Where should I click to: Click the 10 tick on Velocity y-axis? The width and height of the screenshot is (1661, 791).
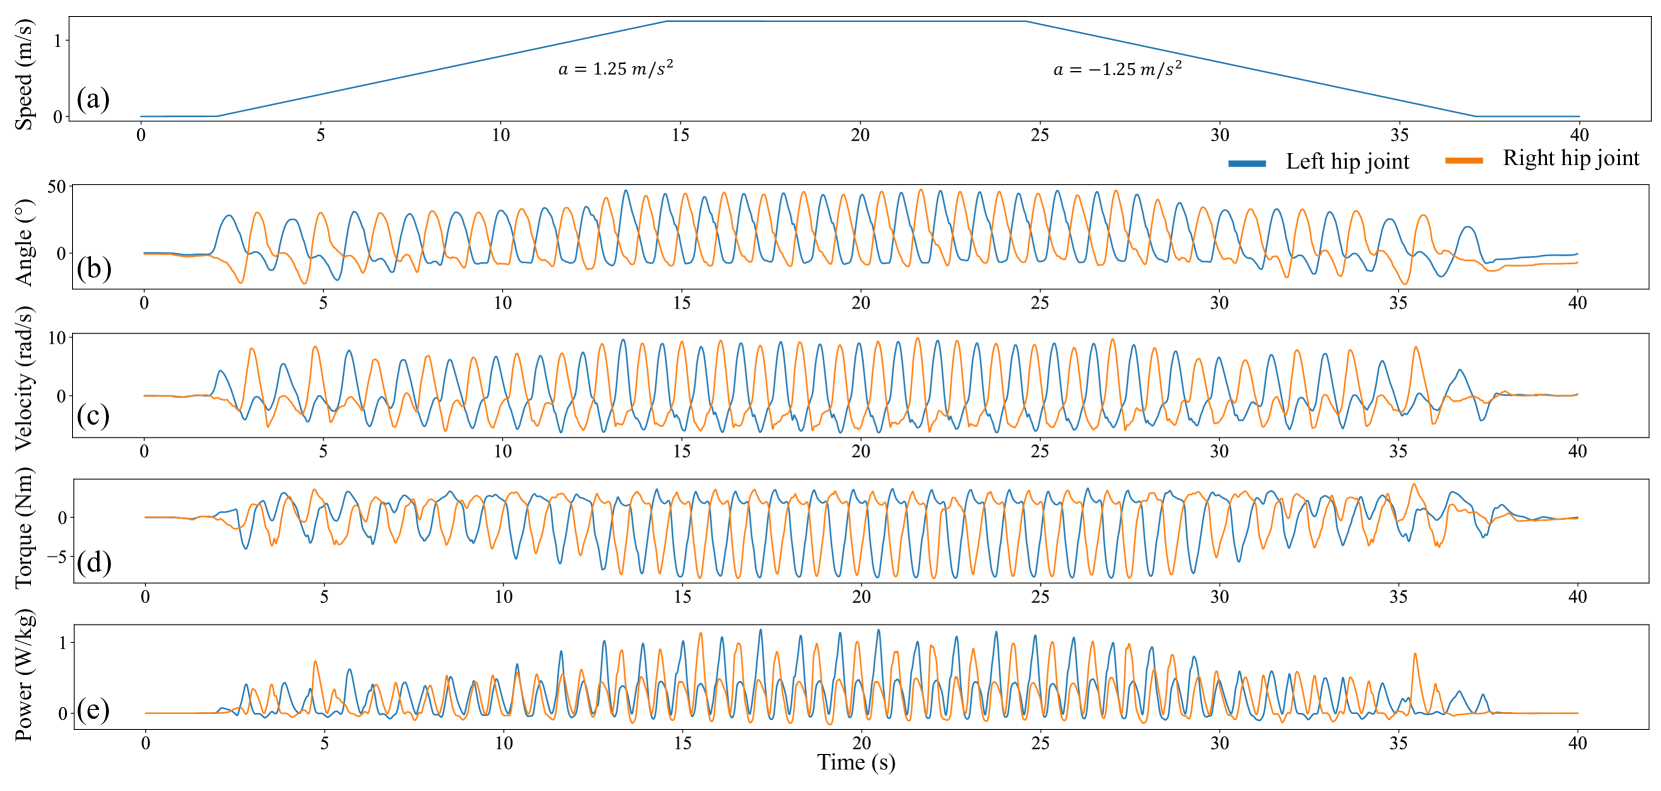(57, 338)
